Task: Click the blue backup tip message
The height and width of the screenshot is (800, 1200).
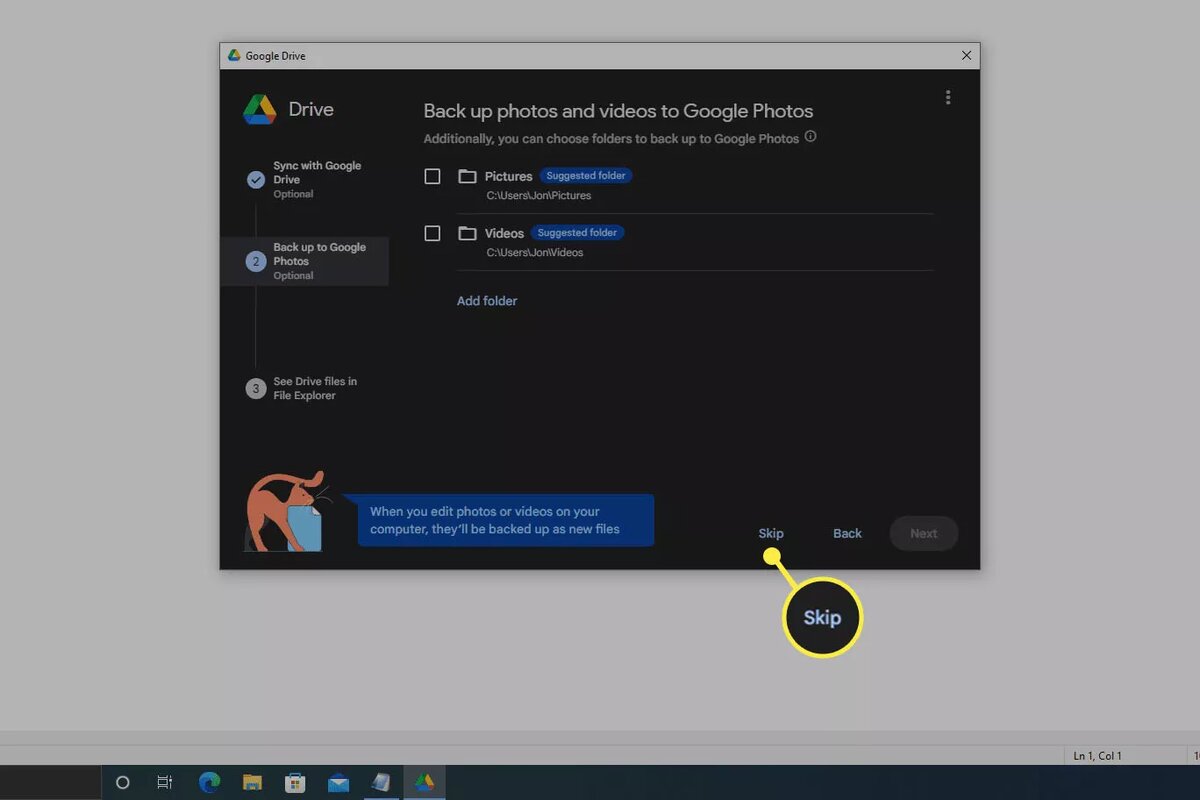Action: [x=506, y=520]
